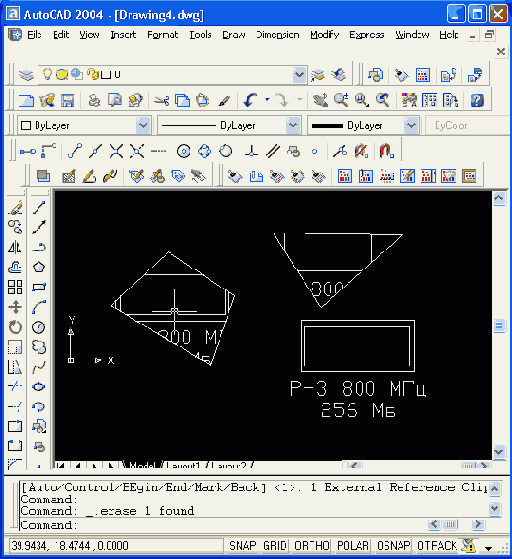Open the Format menu

click(162, 35)
